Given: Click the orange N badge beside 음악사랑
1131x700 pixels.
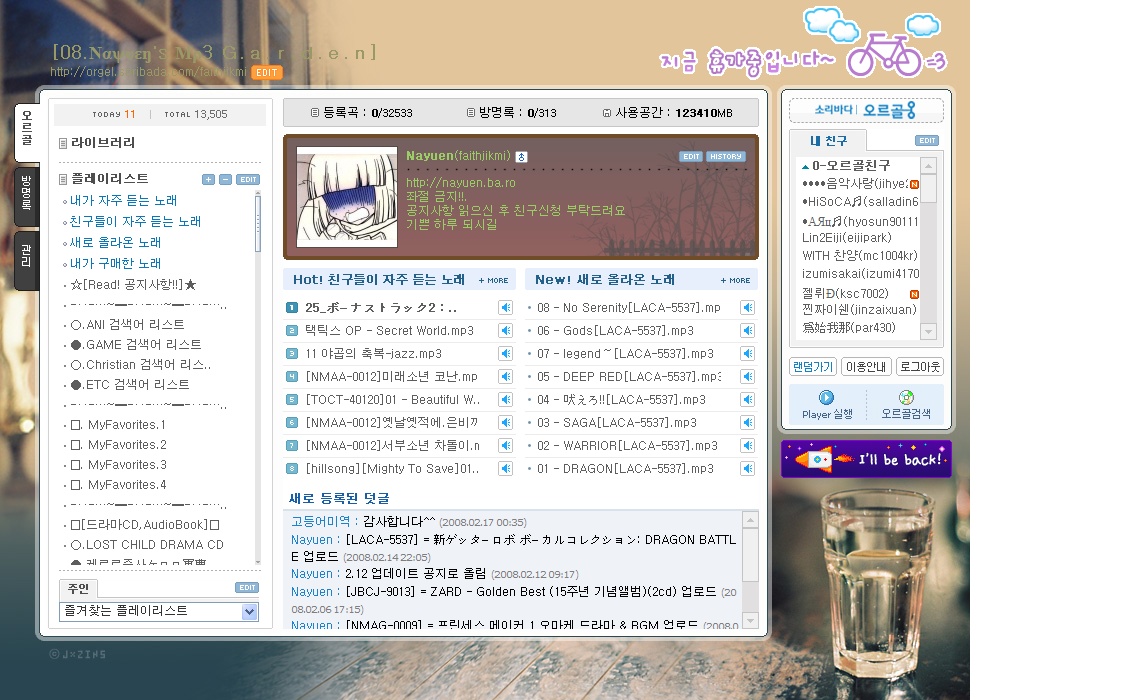Looking at the screenshot, I should point(914,184).
